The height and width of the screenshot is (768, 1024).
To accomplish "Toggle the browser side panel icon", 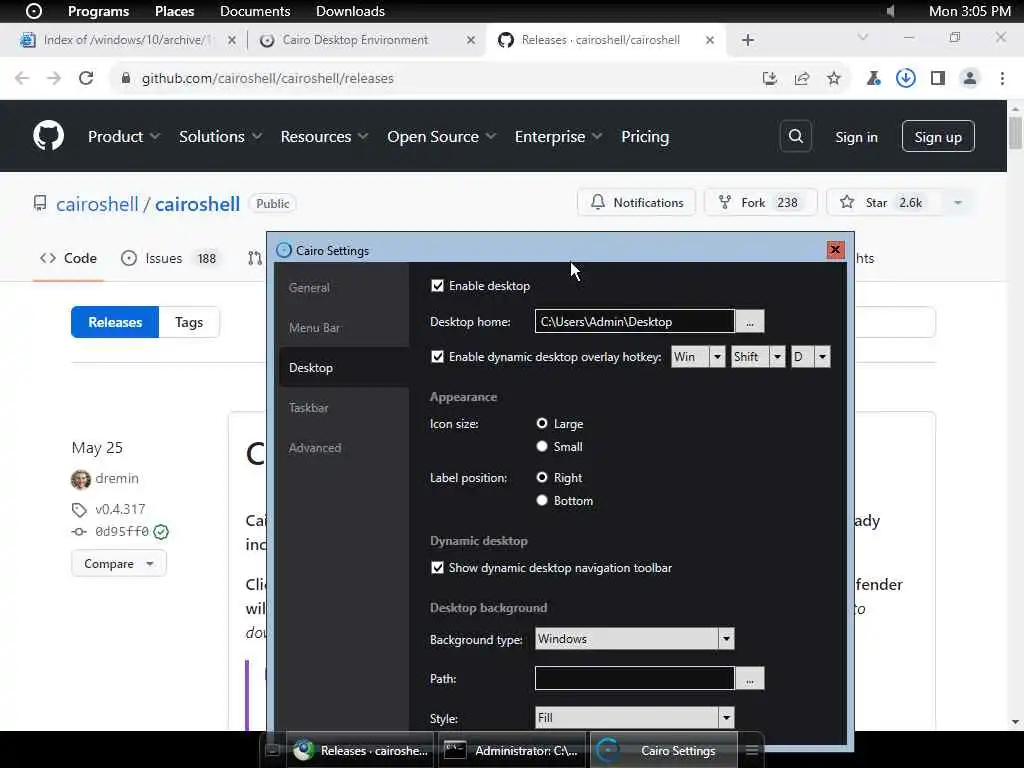I will pyautogui.click(x=938, y=78).
